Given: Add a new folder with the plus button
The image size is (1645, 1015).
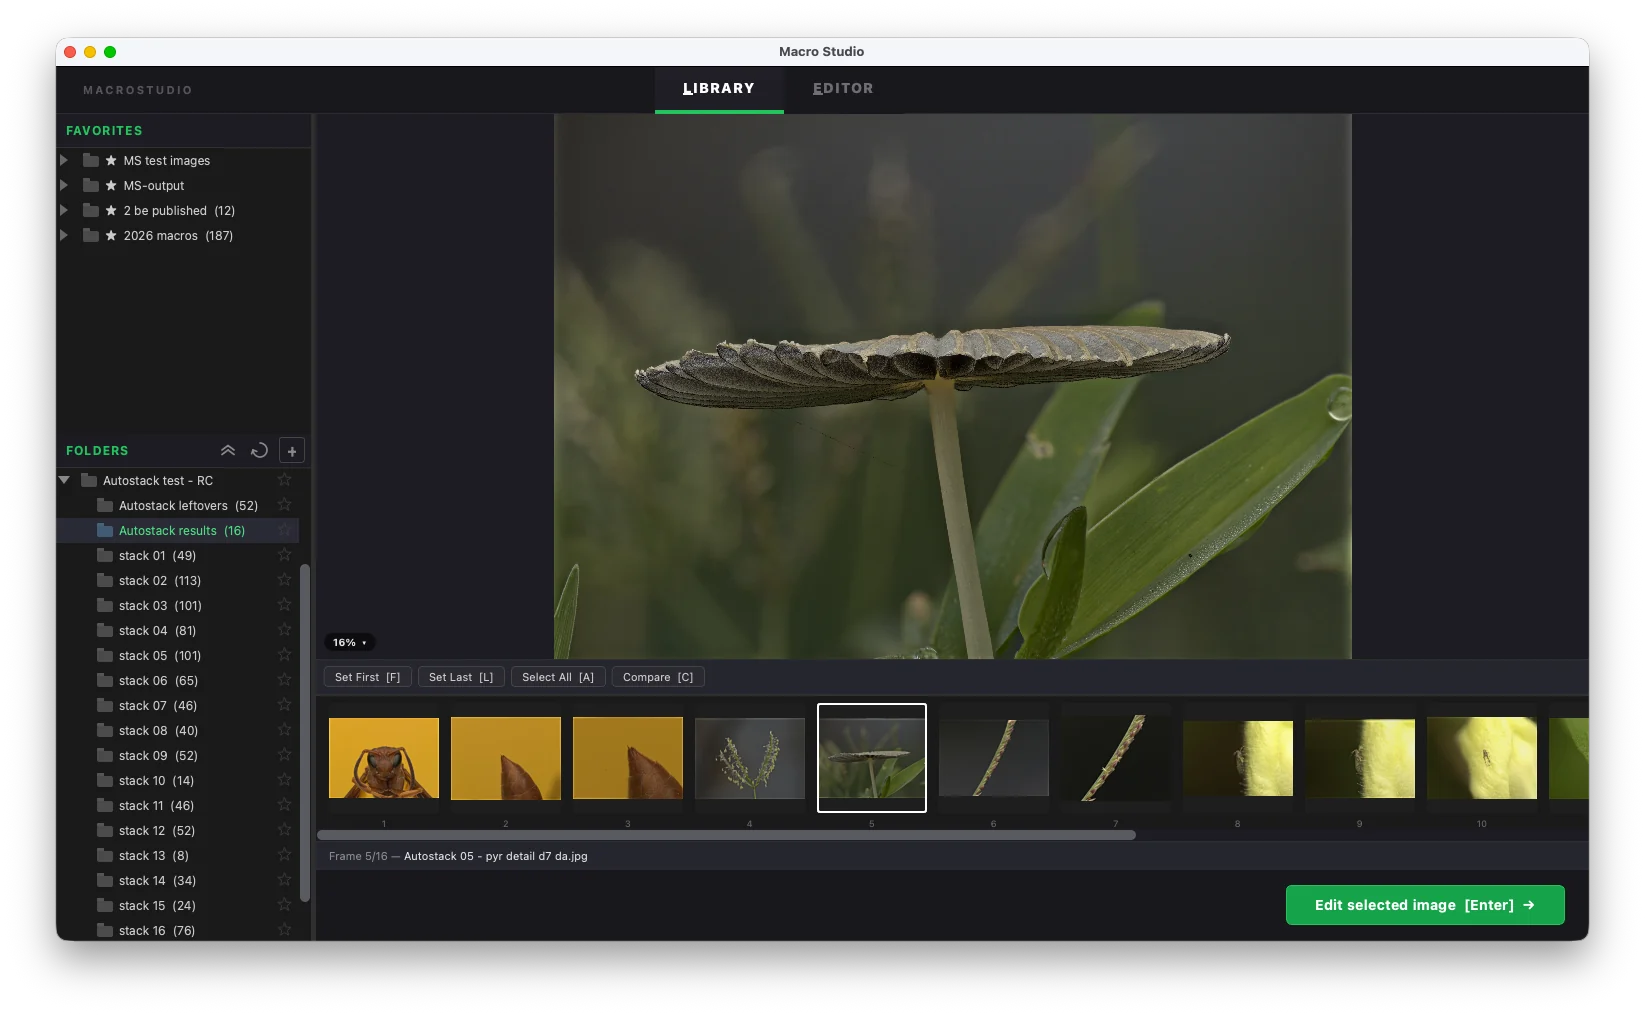Looking at the screenshot, I should click(x=292, y=451).
